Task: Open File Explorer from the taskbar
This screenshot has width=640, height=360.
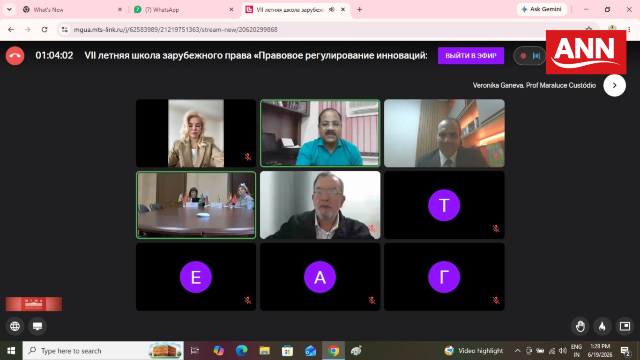Action: click(264, 351)
